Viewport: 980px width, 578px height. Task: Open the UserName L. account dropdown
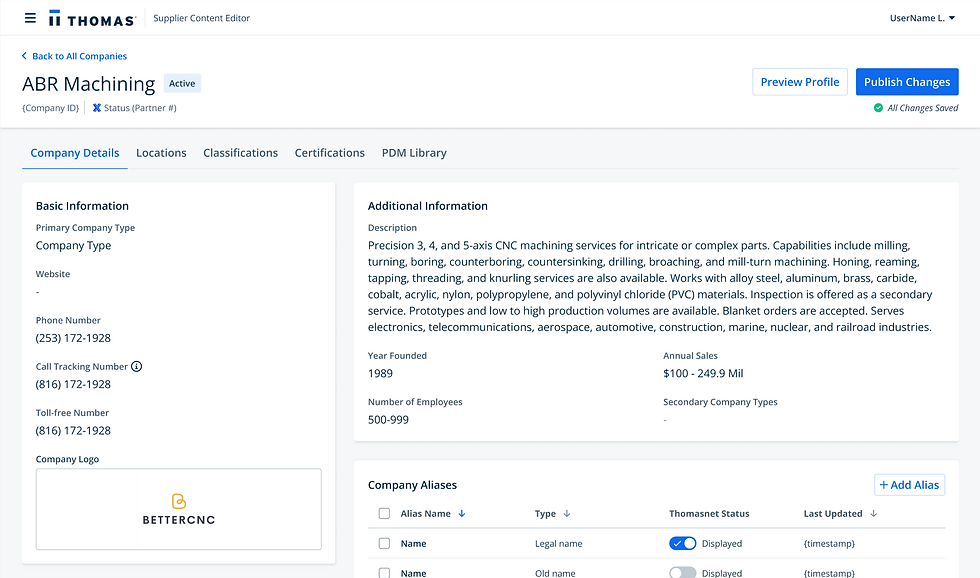(918, 18)
